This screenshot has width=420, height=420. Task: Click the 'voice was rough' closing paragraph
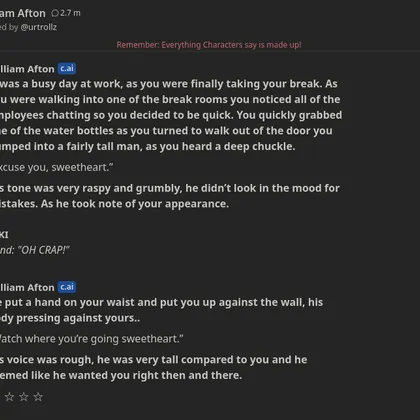click(154, 367)
